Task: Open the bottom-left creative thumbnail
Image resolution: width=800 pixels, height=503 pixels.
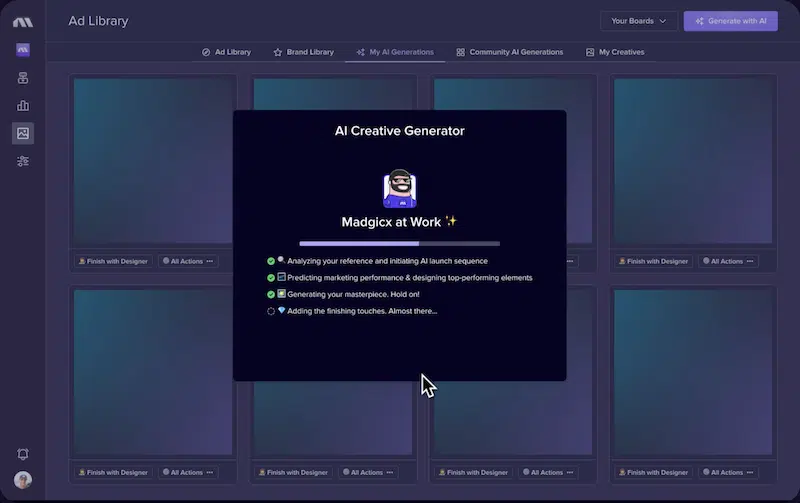Action: (153, 372)
